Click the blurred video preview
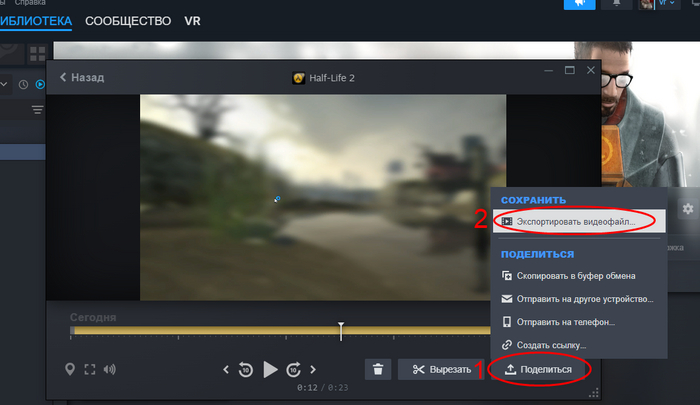This screenshot has height=405, width=700. pyautogui.click(x=323, y=197)
